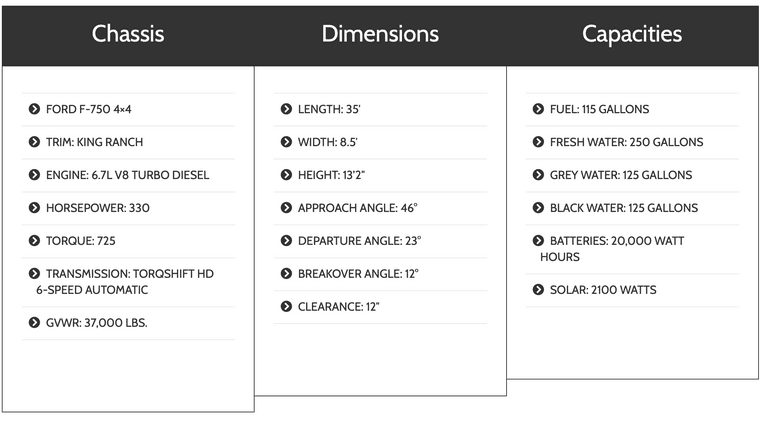Viewport: 760px width, 421px height.
Task: Click the TRANSMISSION: TORQSHIFT HD entry
Action: (129, 274)
